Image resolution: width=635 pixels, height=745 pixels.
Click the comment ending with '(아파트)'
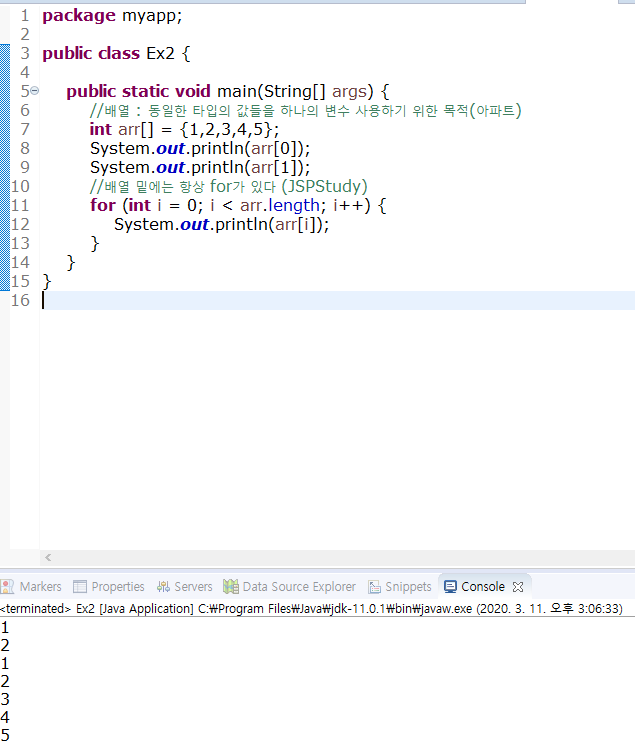(306, 111)
